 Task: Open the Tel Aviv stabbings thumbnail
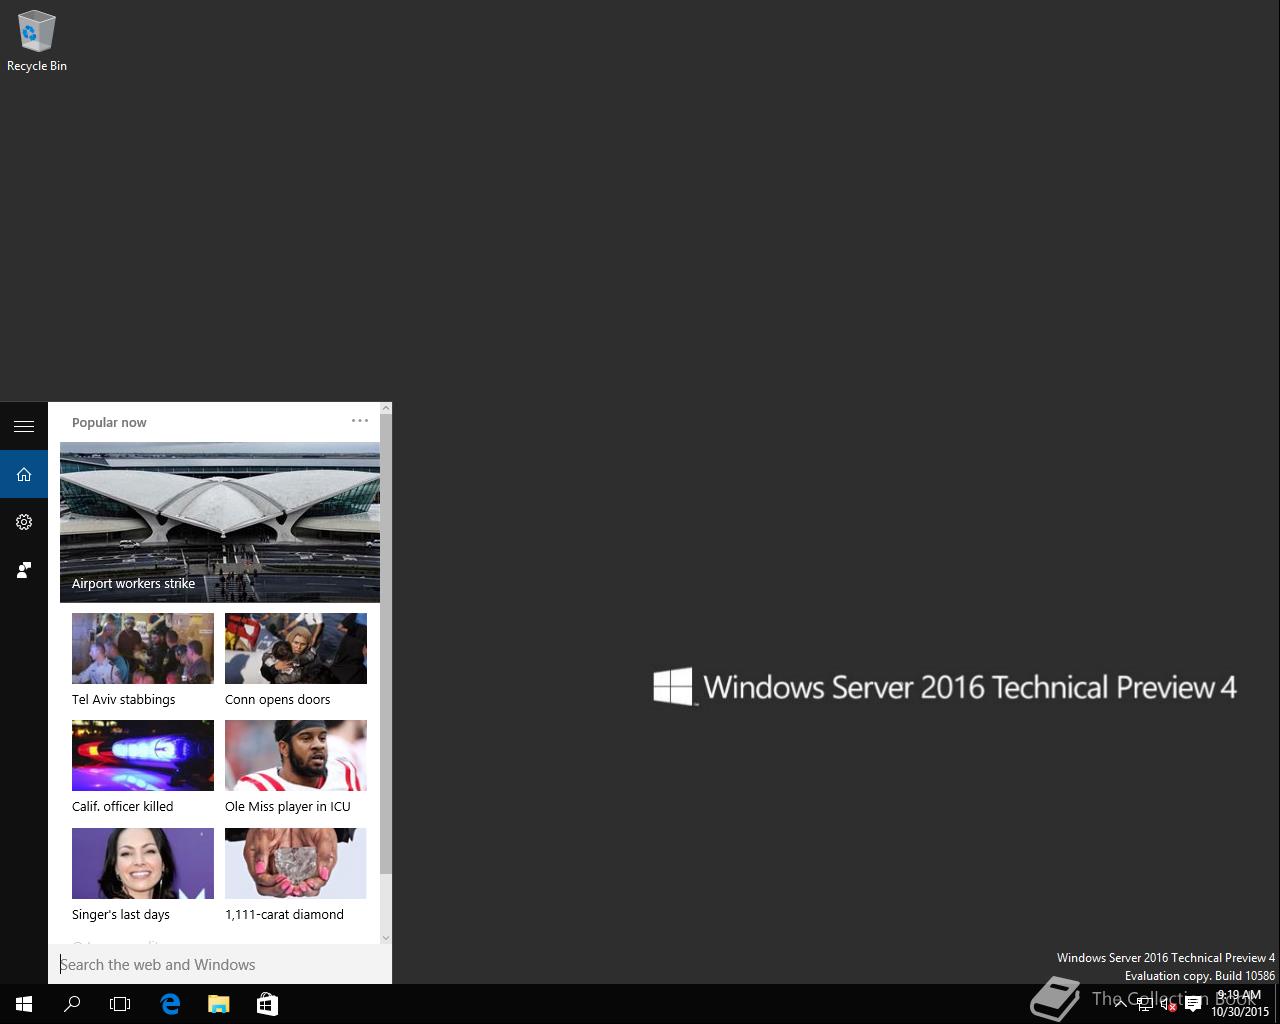[x=143, y=648]
